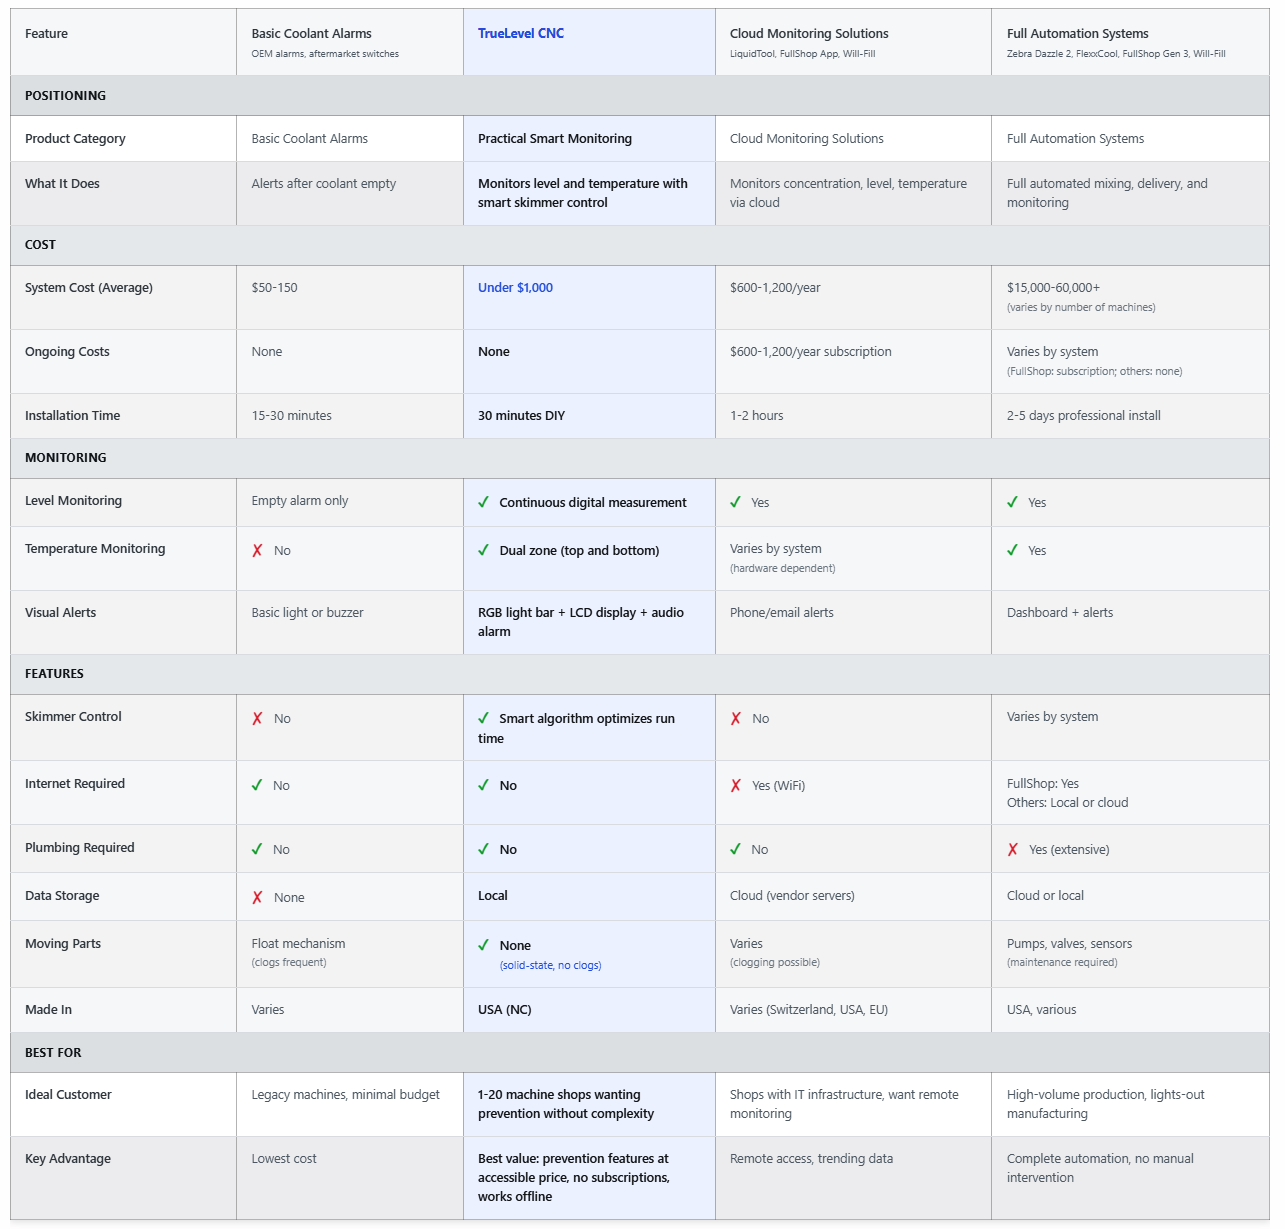This screenshot has height=1229, width=1285.
Task: Click green check in TrueLevel Moving Parts cell
Action: coord(484,945)
